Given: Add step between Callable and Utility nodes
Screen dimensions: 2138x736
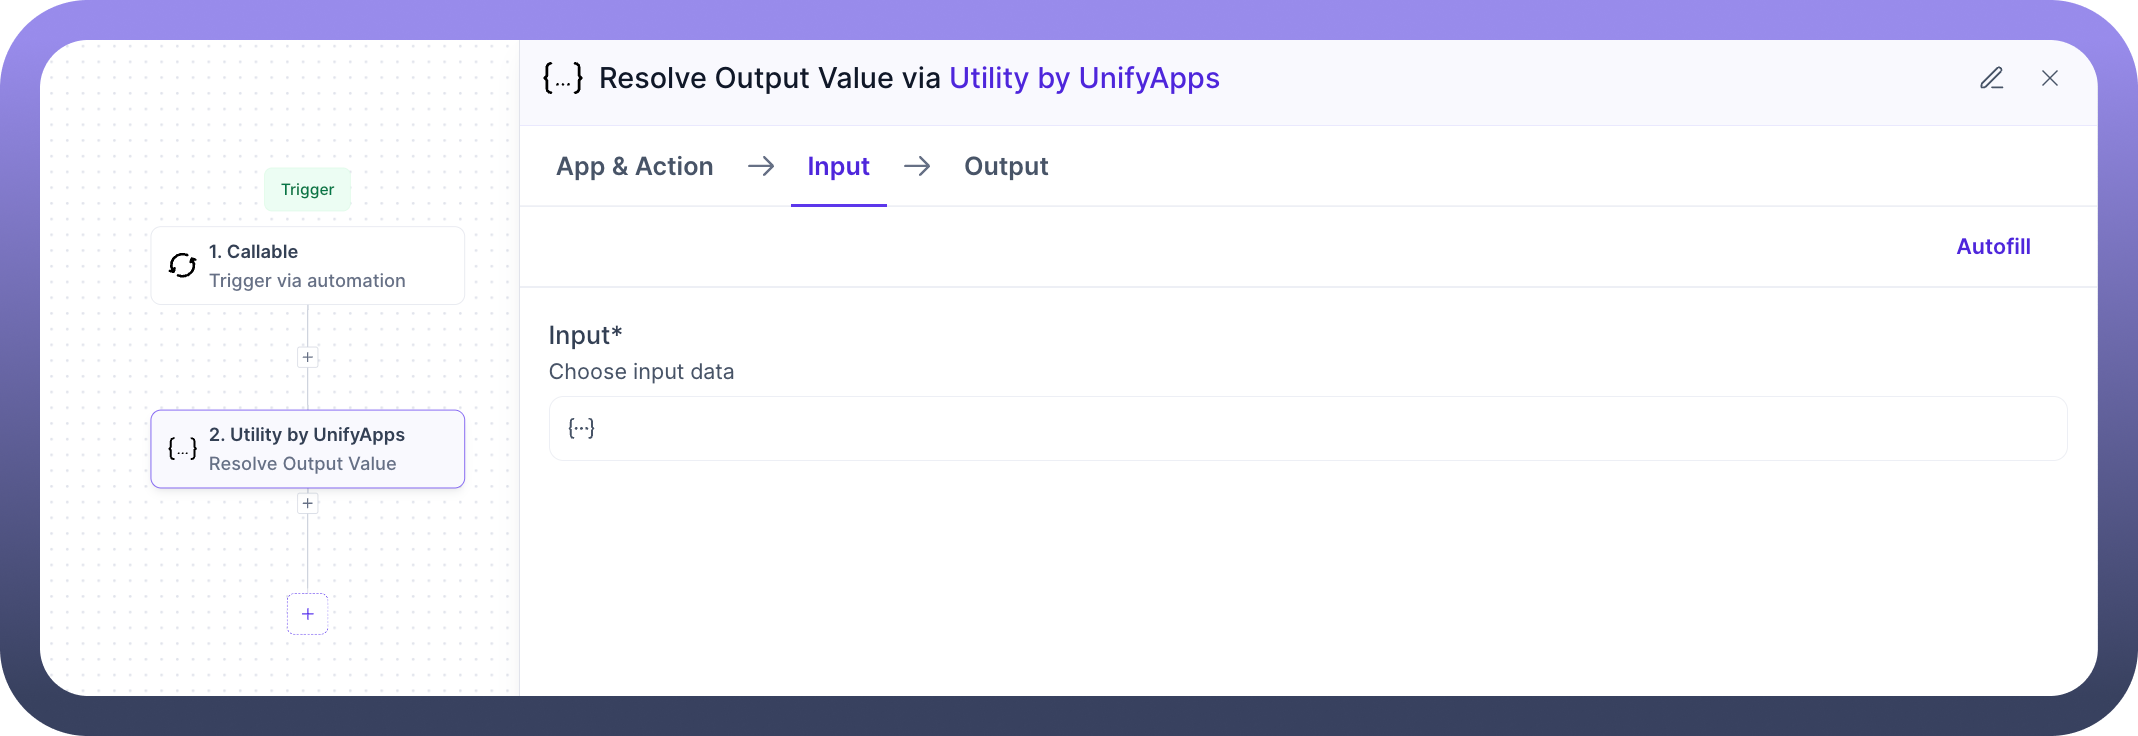Looking at the screenshot, I should point(307,357).
